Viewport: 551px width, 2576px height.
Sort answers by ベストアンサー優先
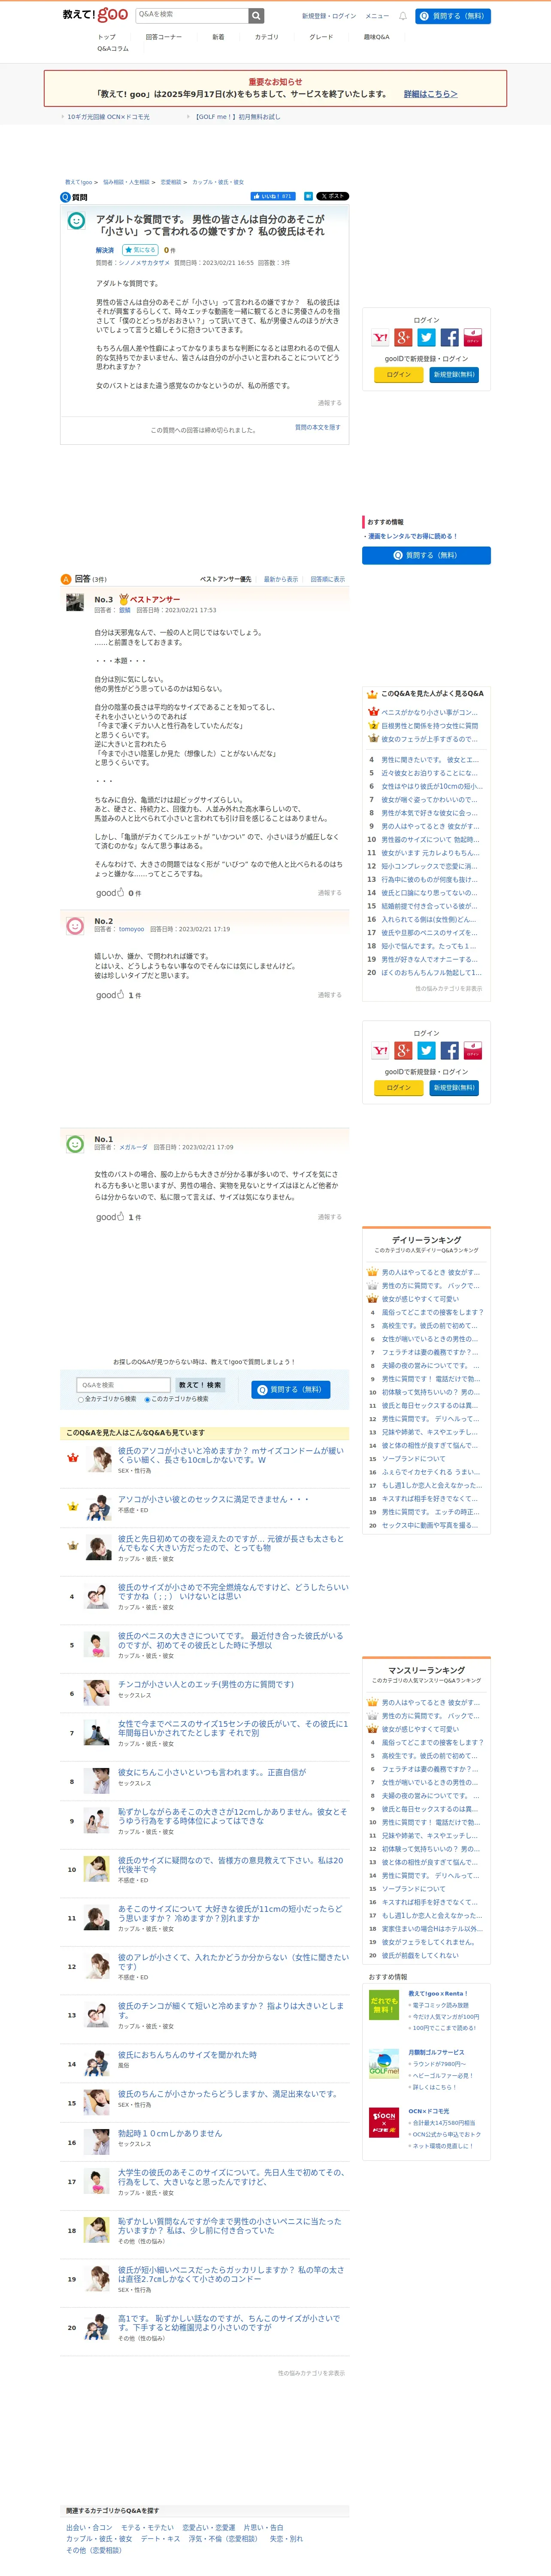point(226,579)
